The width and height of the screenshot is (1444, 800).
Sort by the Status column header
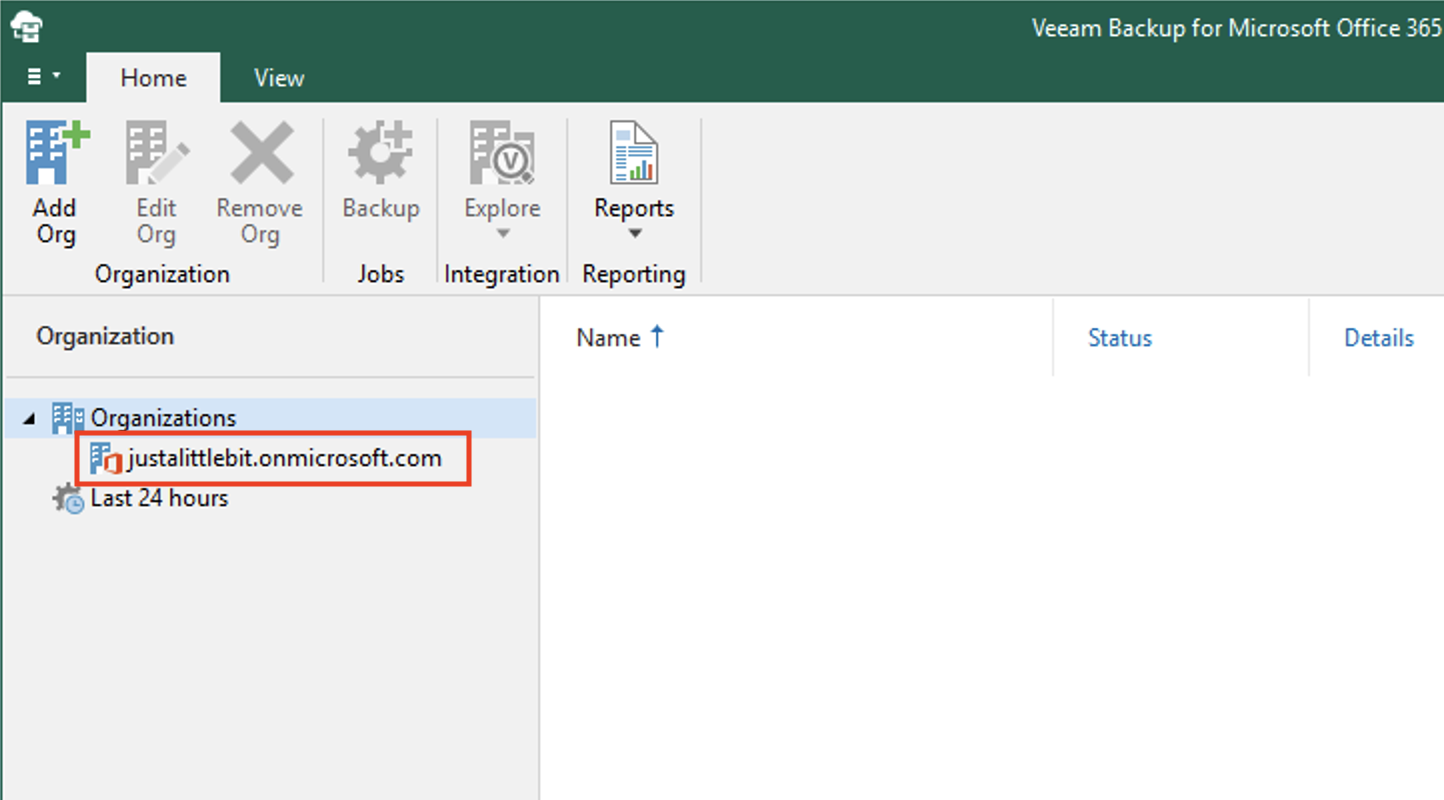point(1120,338)
